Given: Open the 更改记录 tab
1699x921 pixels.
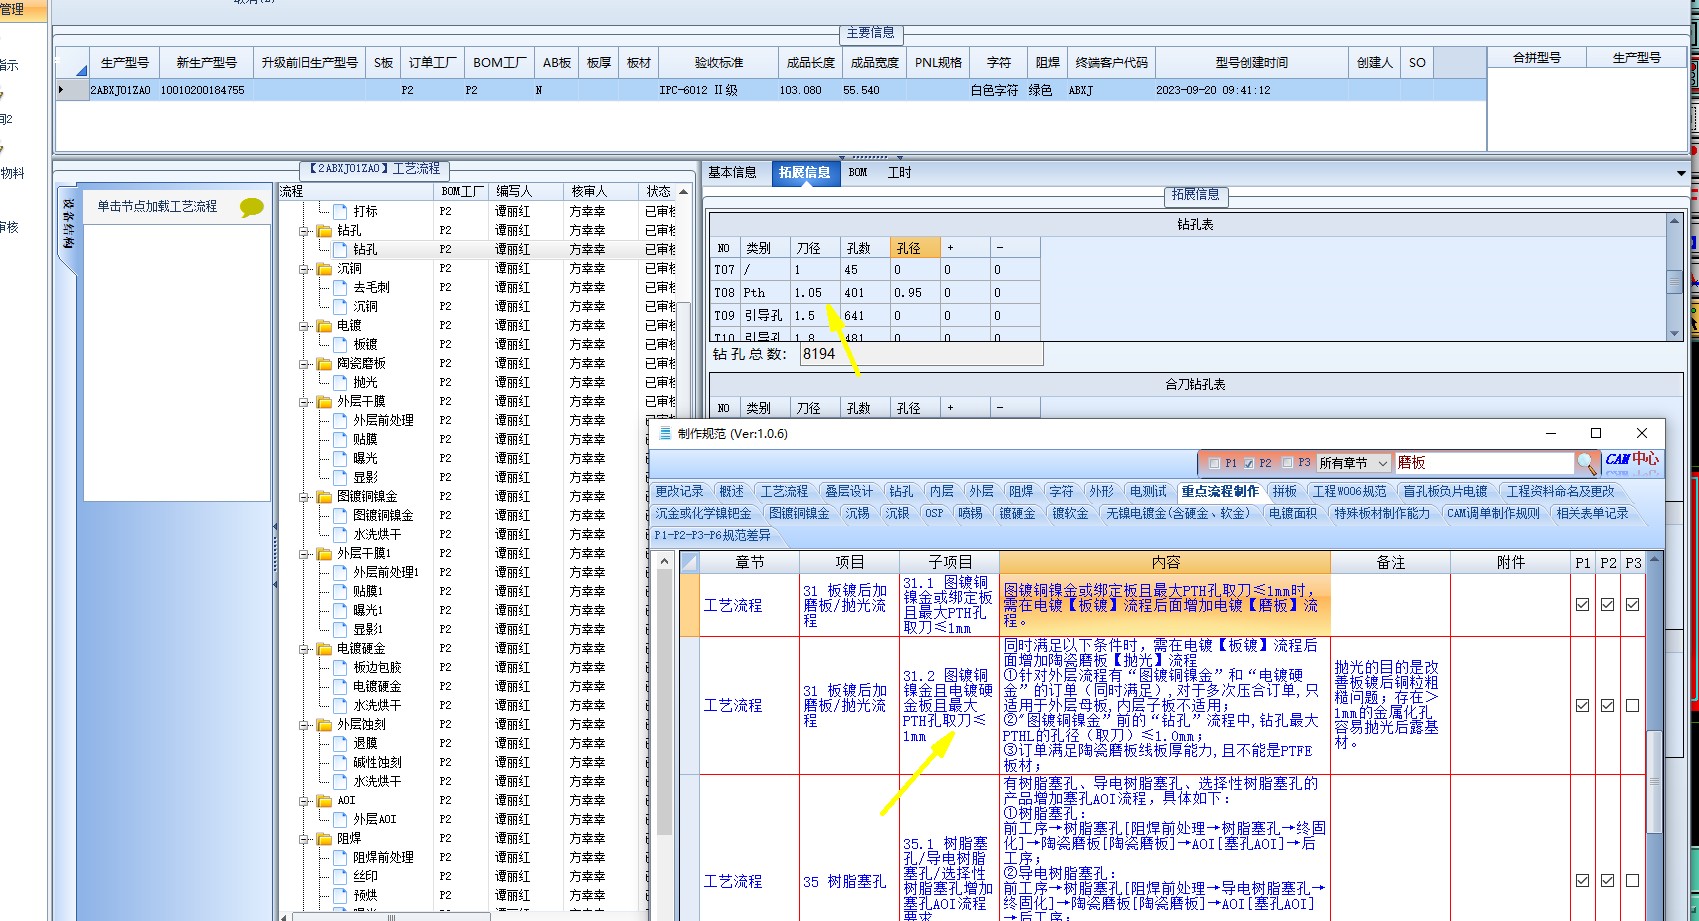Looking at the screenshot, I should (679, 491).
